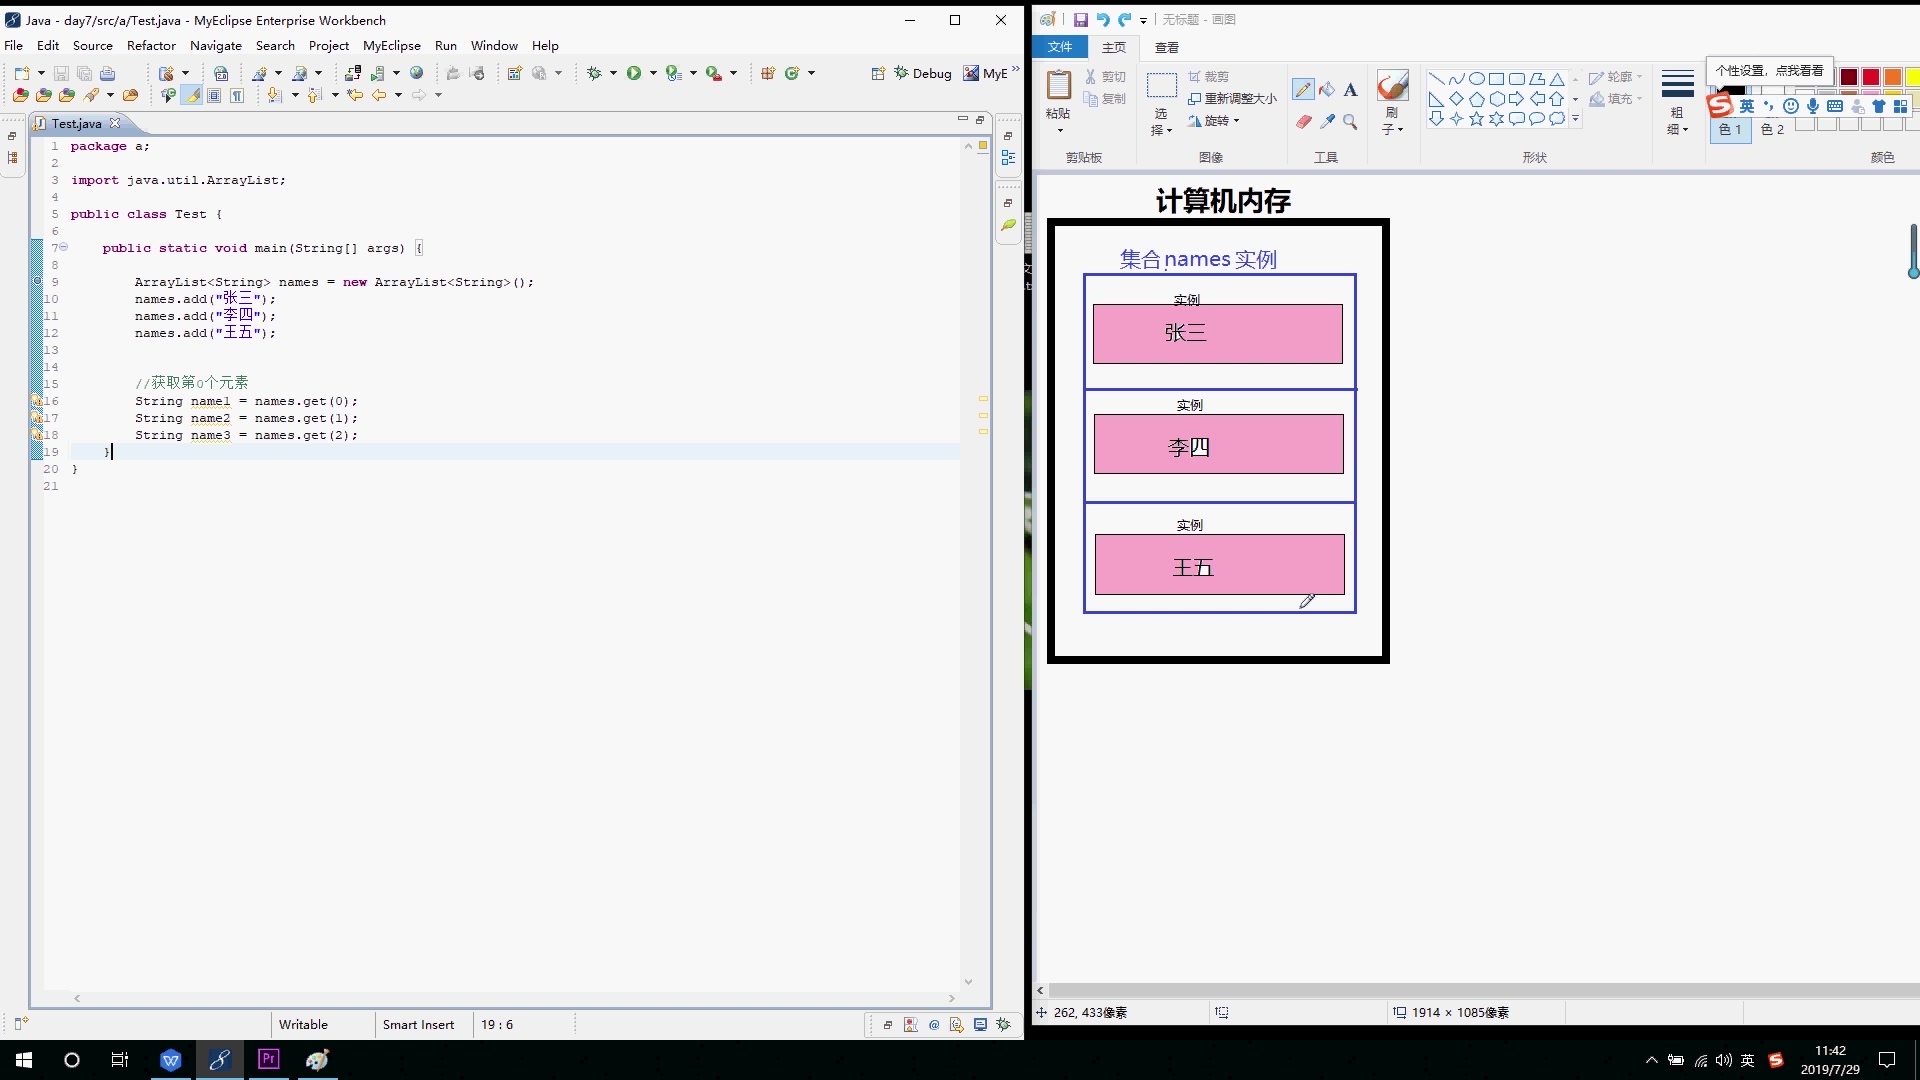The height and width of the screenshot is (1080, 1920).
Task: Click the rectangular Select tool icon
Action: tap(1161, 85)
